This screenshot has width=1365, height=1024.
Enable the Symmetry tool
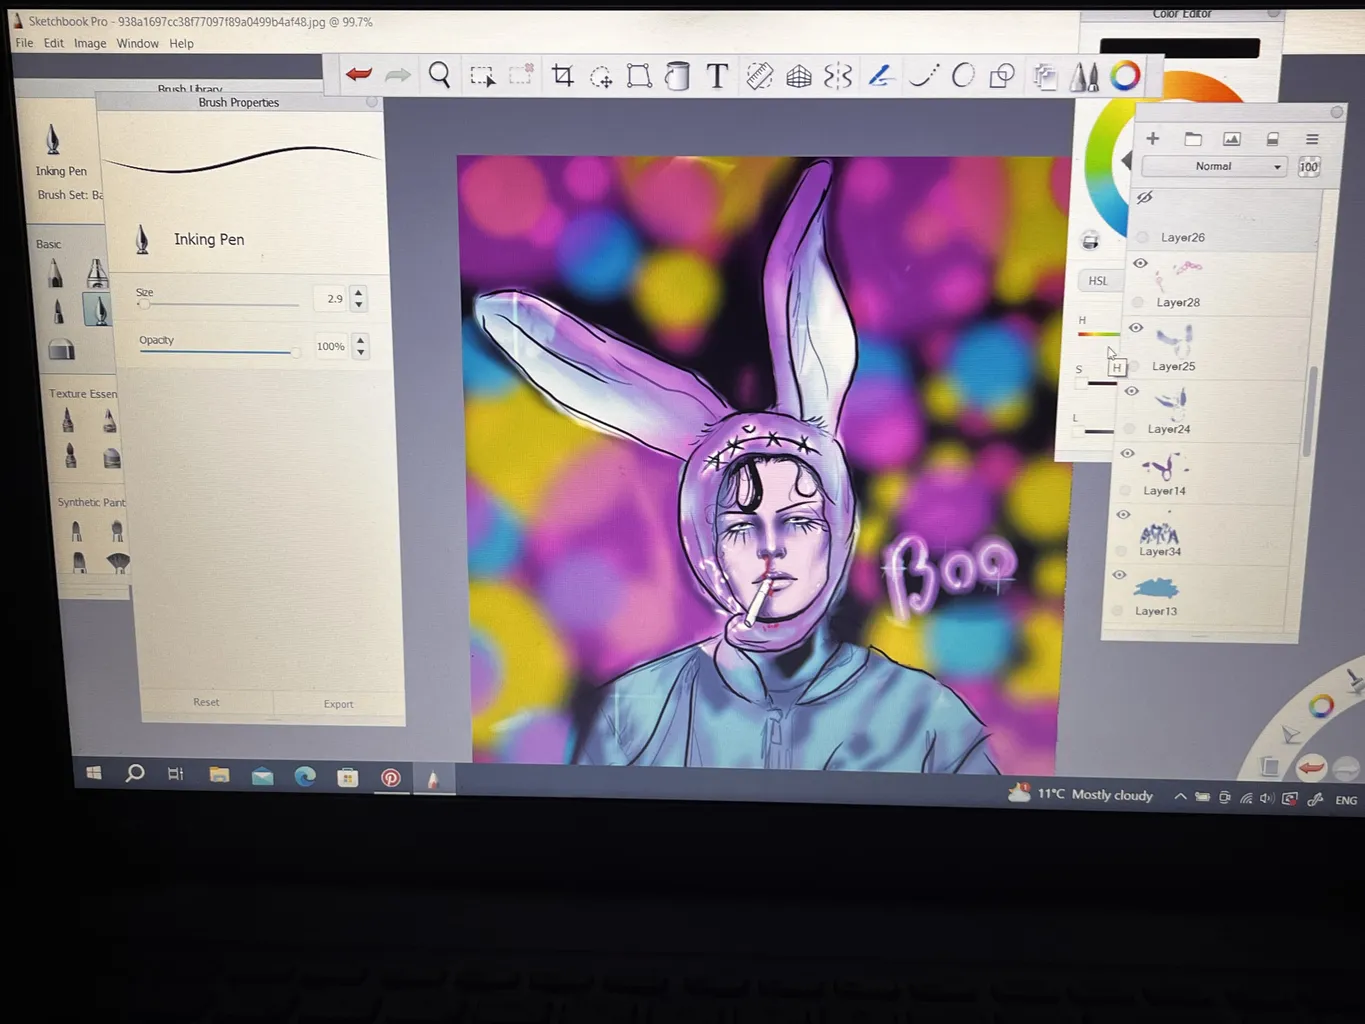click(838, 76)
